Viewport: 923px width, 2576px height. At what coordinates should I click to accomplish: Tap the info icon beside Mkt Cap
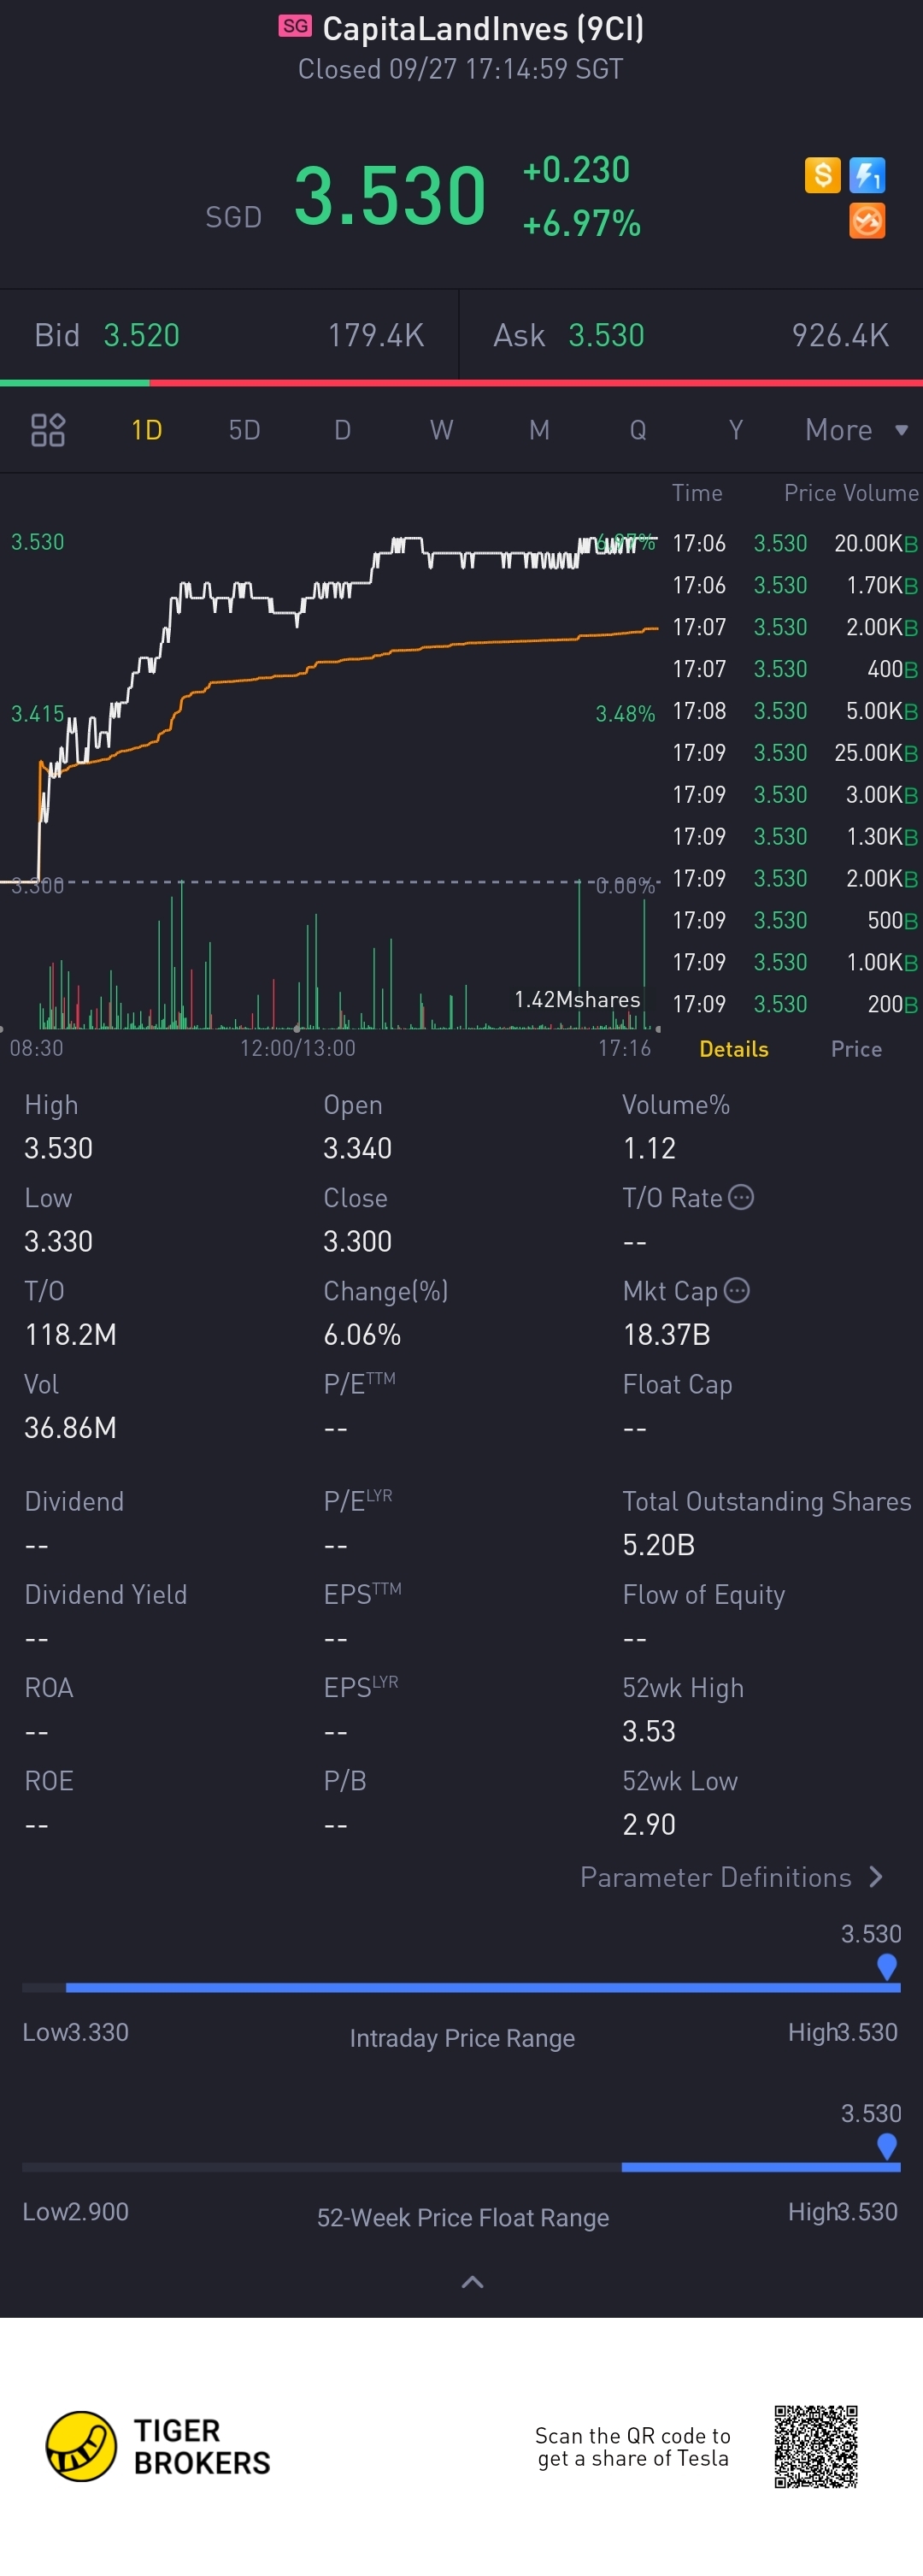737,1290
